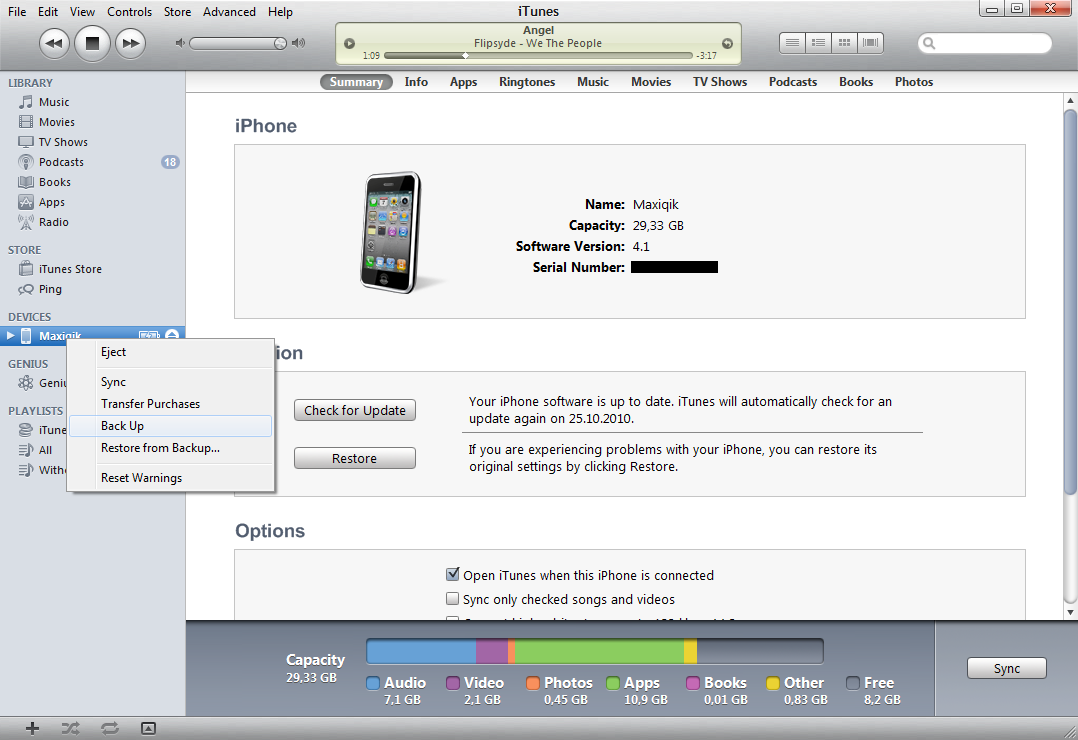Screen dimensions: 1078x740
Task: Switch to the Ringtones tab
Action: pyautogui.click(x=527, y=82)
